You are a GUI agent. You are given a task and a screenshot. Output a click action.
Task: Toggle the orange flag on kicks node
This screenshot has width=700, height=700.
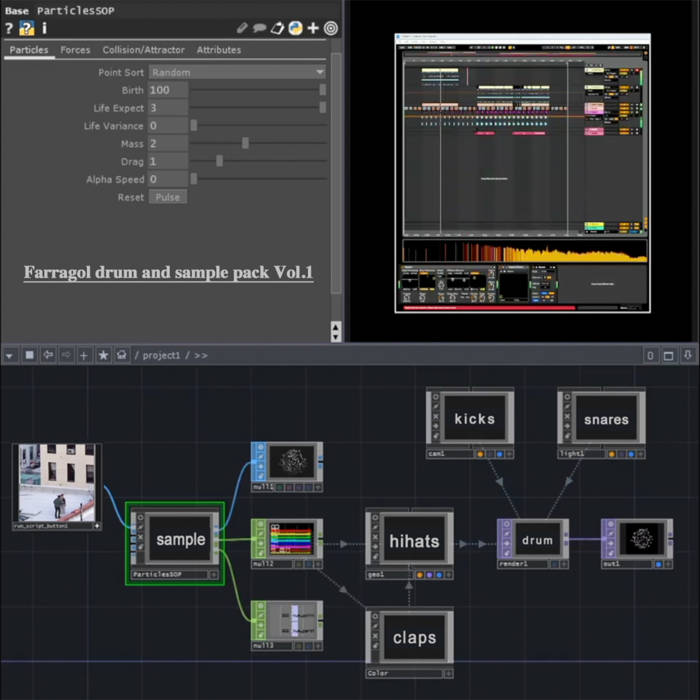click(481, 453)
